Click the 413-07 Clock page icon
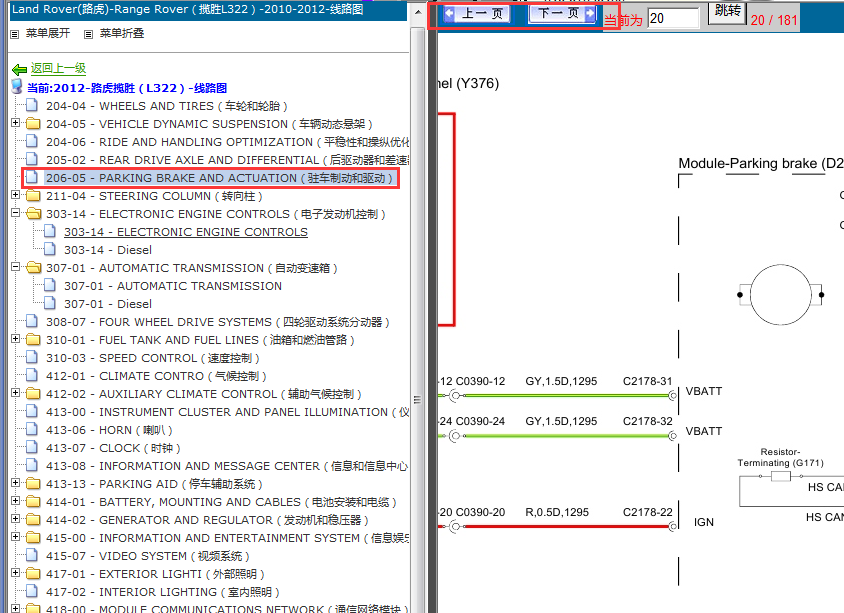 (32, 447)
